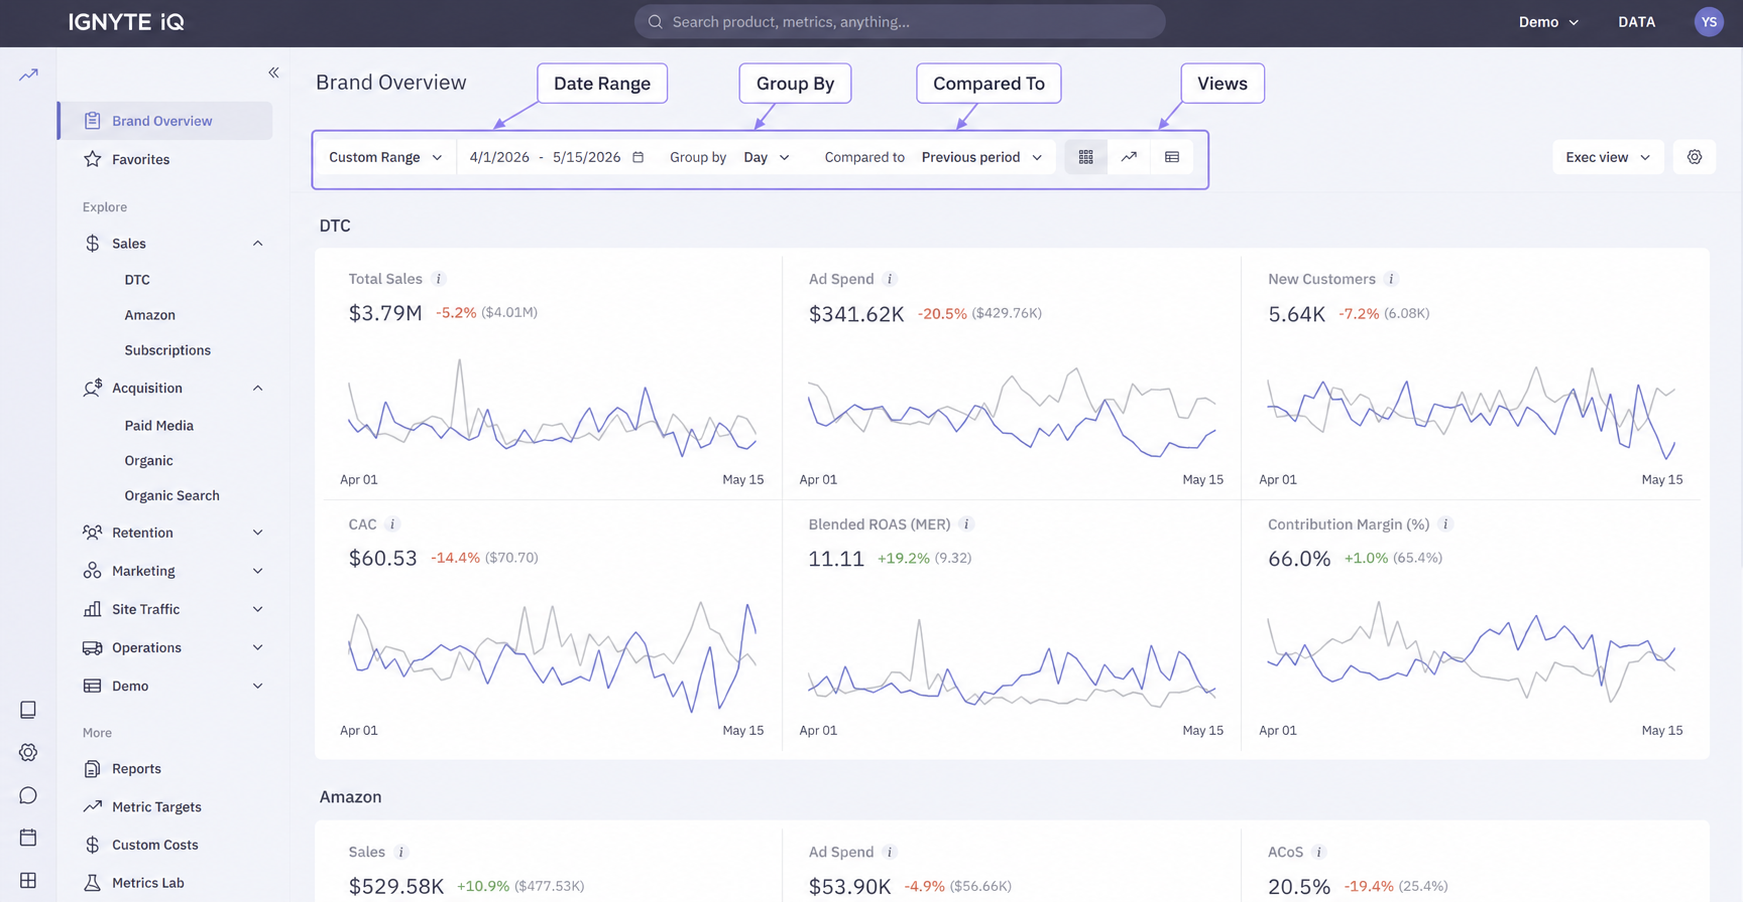The width and height of the screenshot is (1743, 902).
Task: Open the date picker calendar icon
Action: (x=638, y=157)
